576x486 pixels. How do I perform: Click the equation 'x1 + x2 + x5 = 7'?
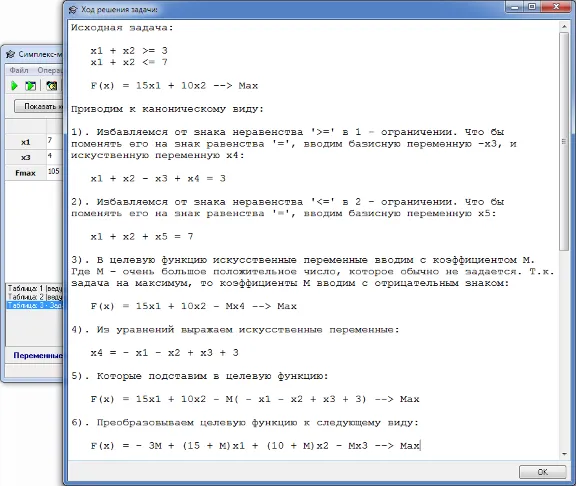coord(142,237)
